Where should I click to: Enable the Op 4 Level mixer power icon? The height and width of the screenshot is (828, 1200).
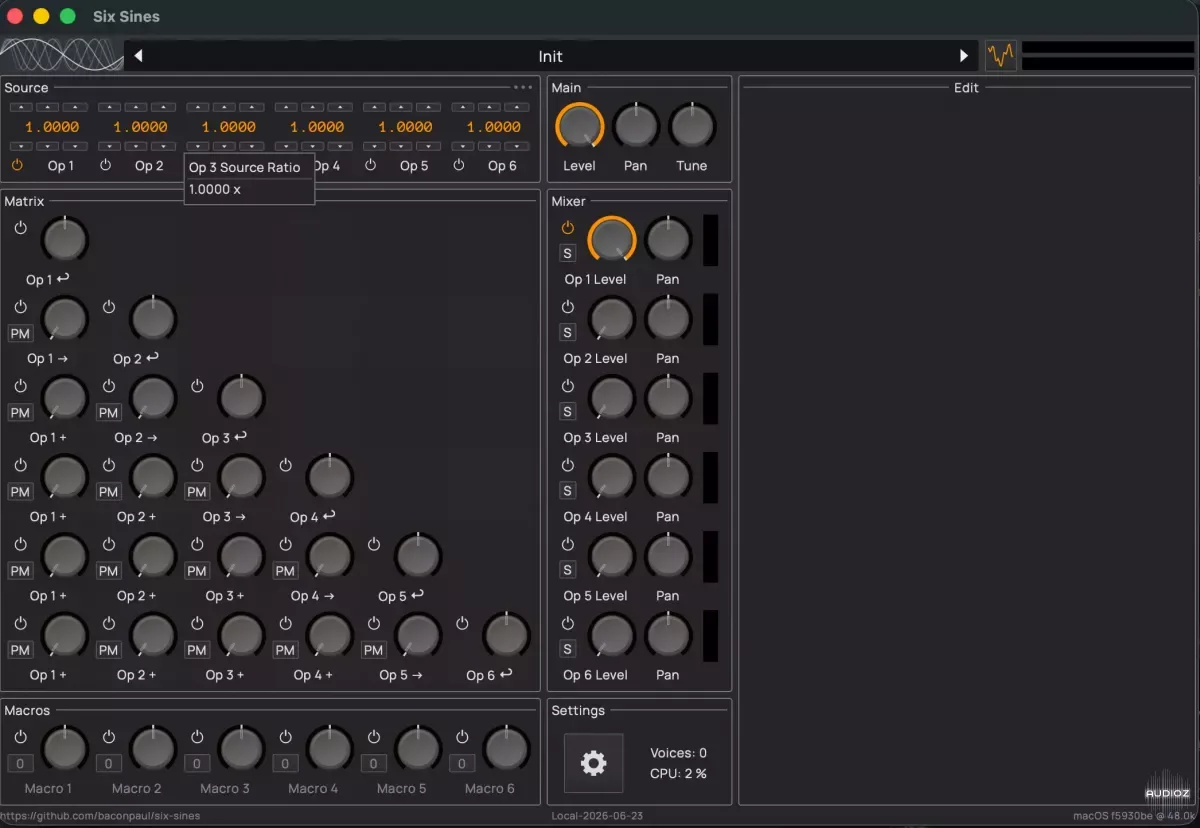(x=568, y=465)
